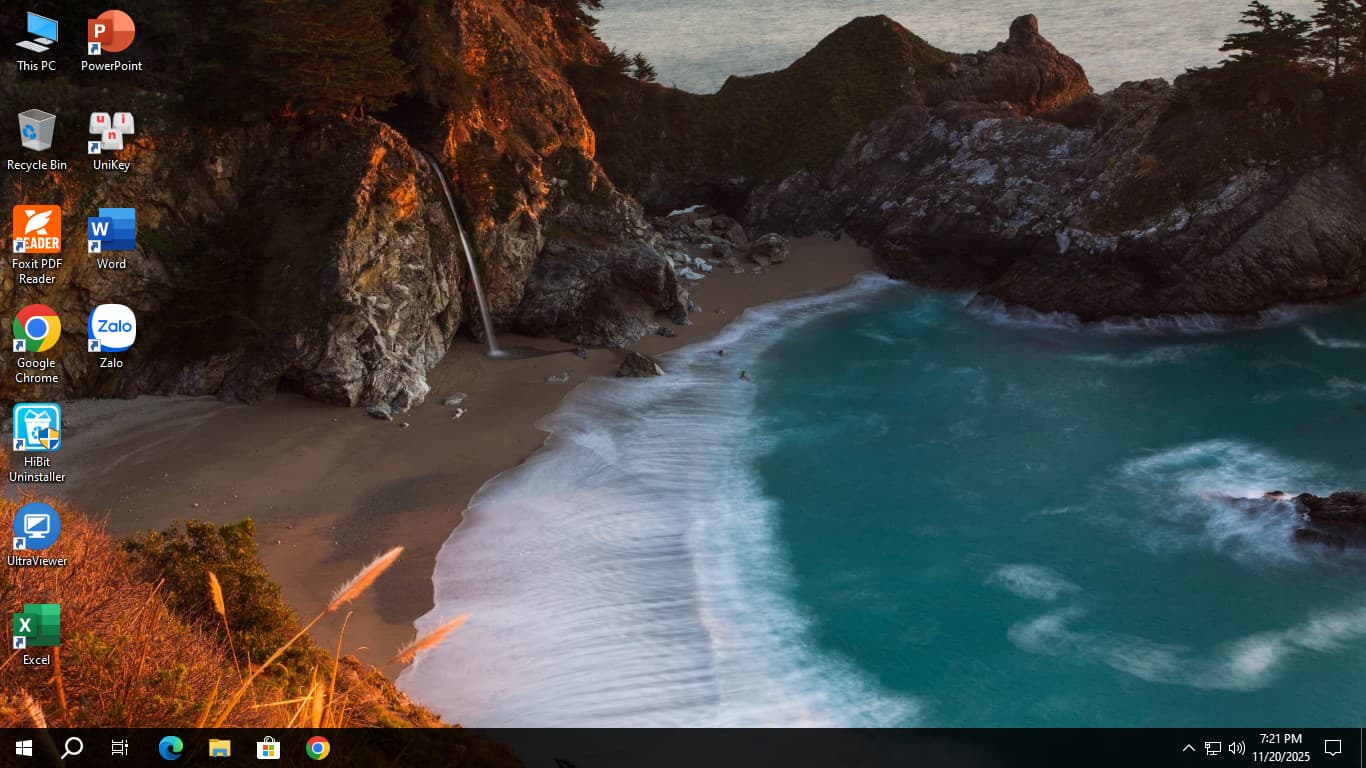Launch Microsoft PowerPoint
1366x768 pixels.
(x=111, y=30)
